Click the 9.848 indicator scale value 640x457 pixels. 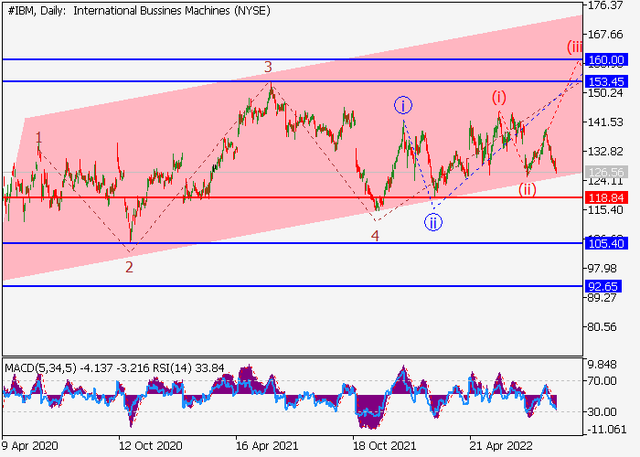coord(602,364)
